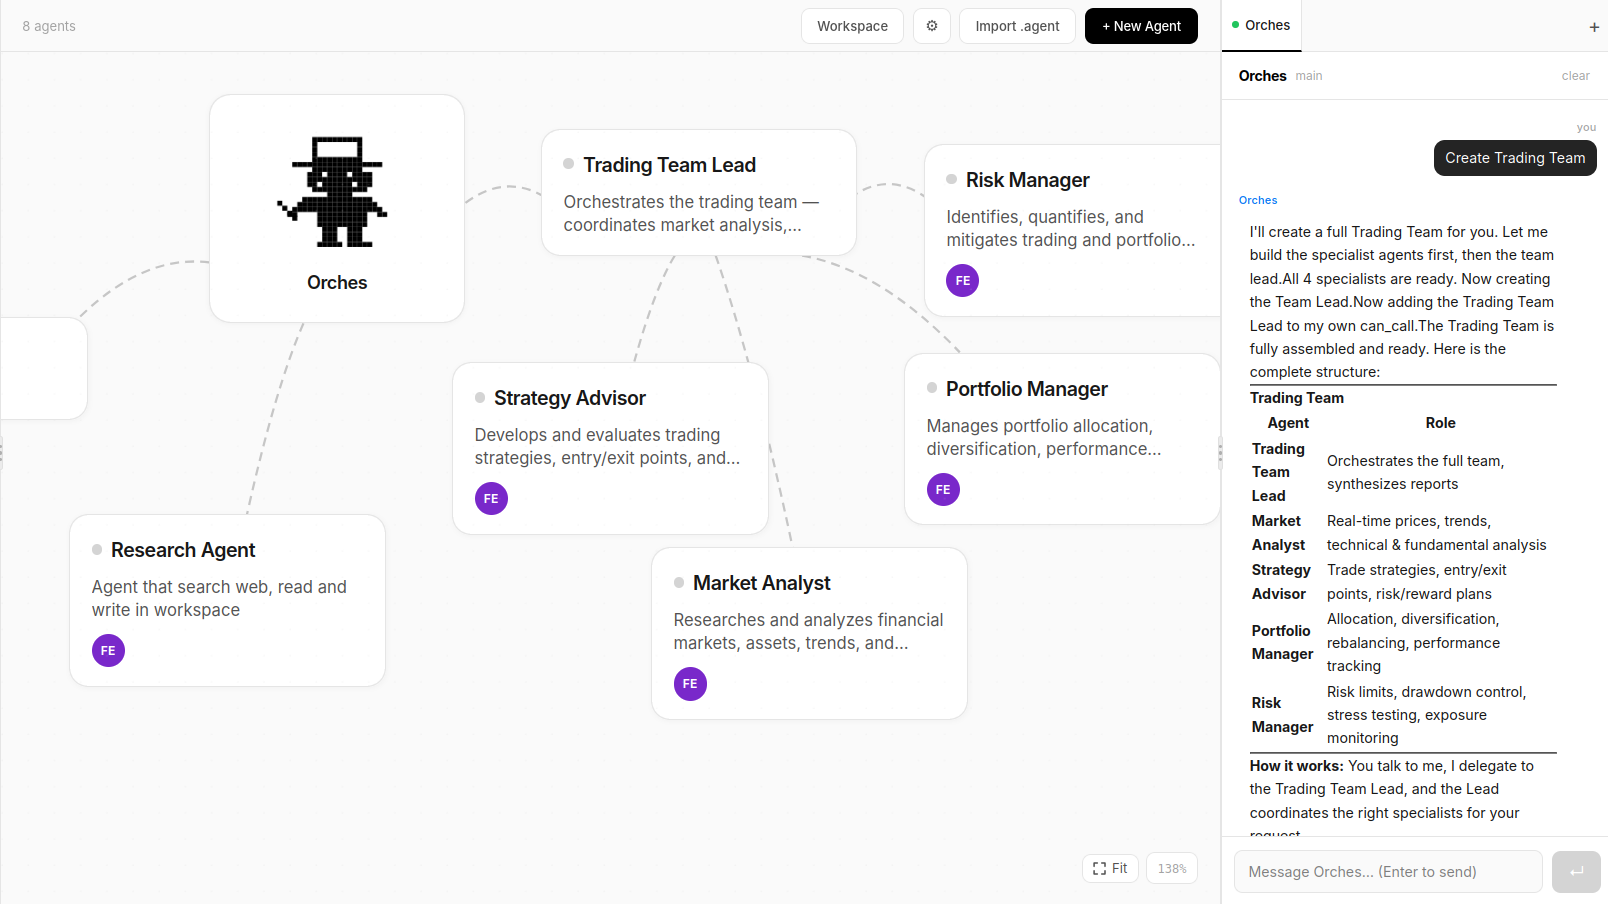The height and width of the screenshot is (904, 1608).
Task: Open a new chat with the plus icon
Action: click(1593, 27)
